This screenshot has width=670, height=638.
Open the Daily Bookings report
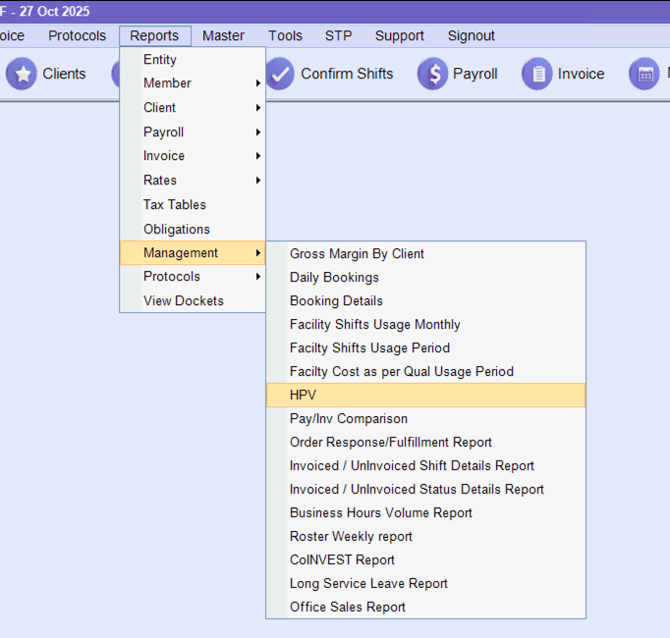[334, 277]
